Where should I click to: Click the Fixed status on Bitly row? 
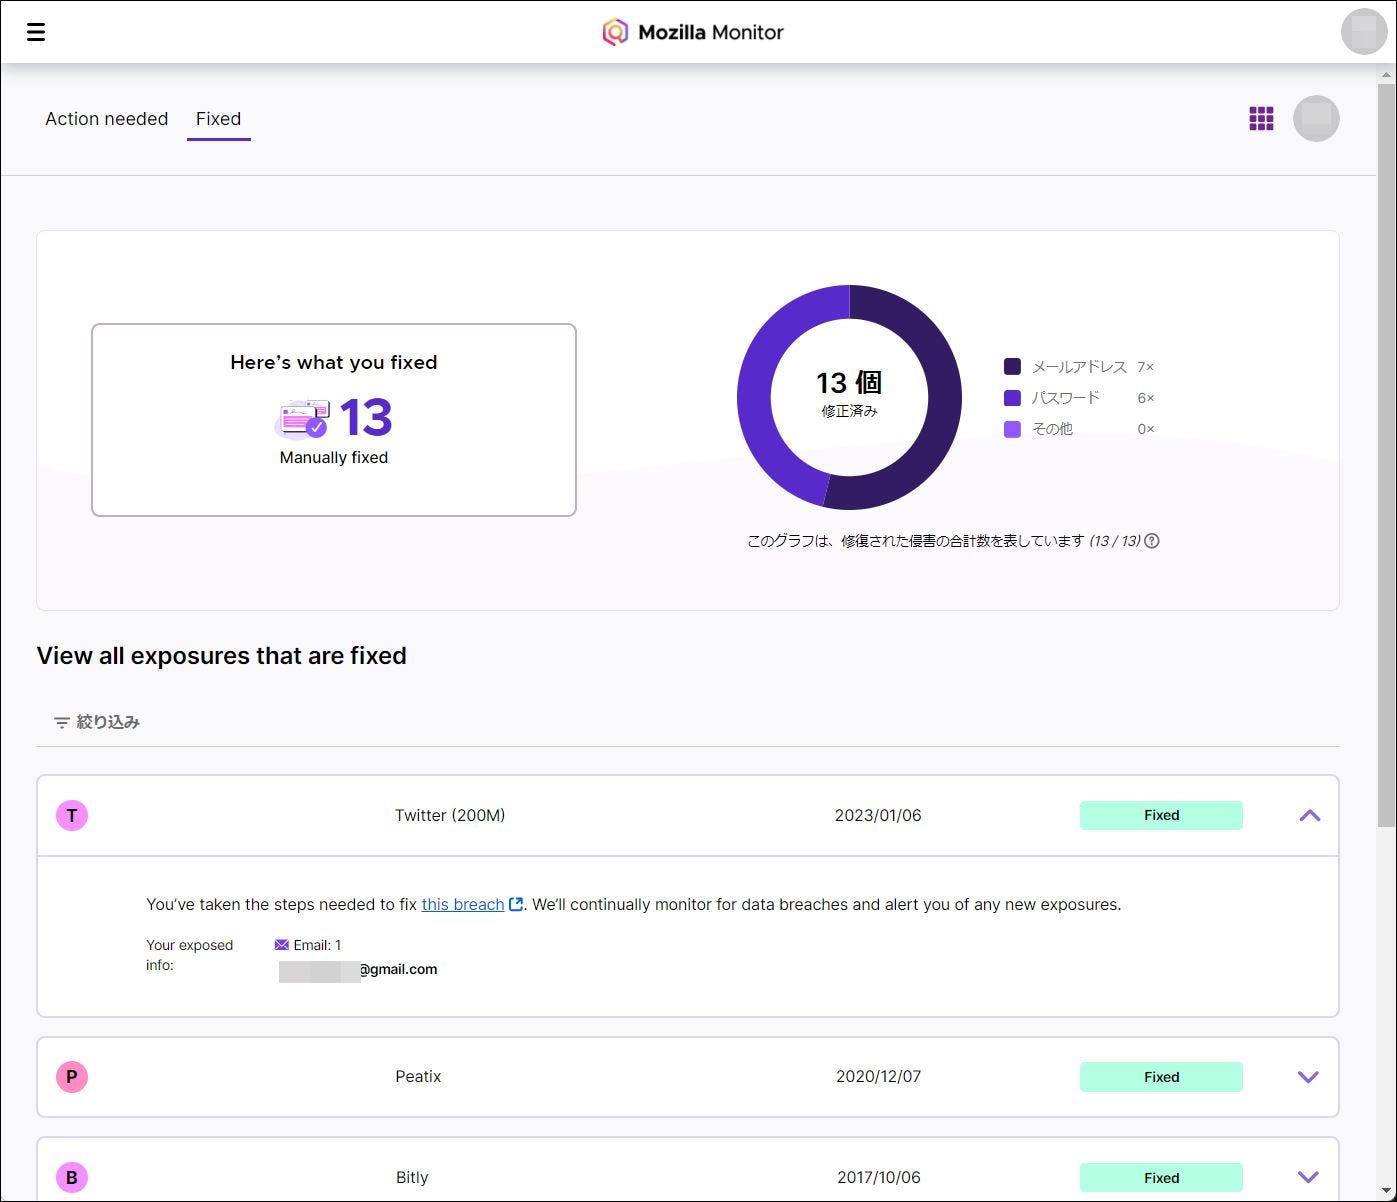[1161, 1178]
